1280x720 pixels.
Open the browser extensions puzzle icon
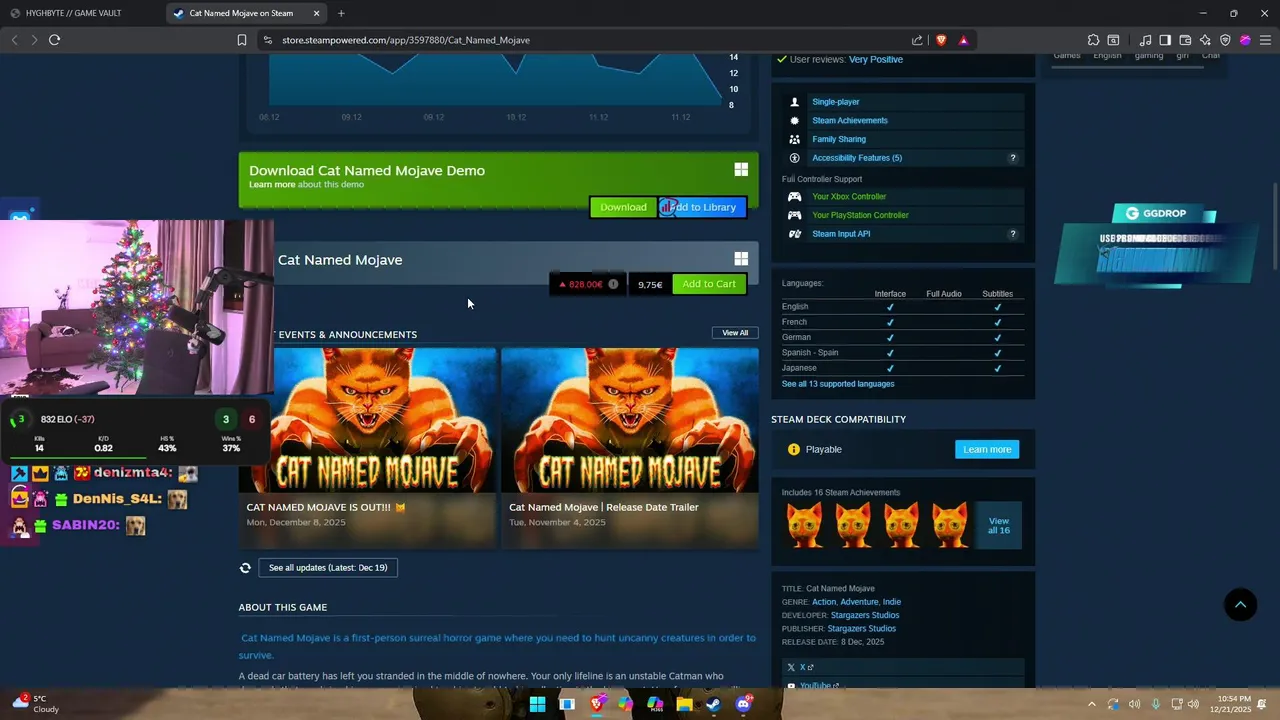click(x=1093, y=40)
